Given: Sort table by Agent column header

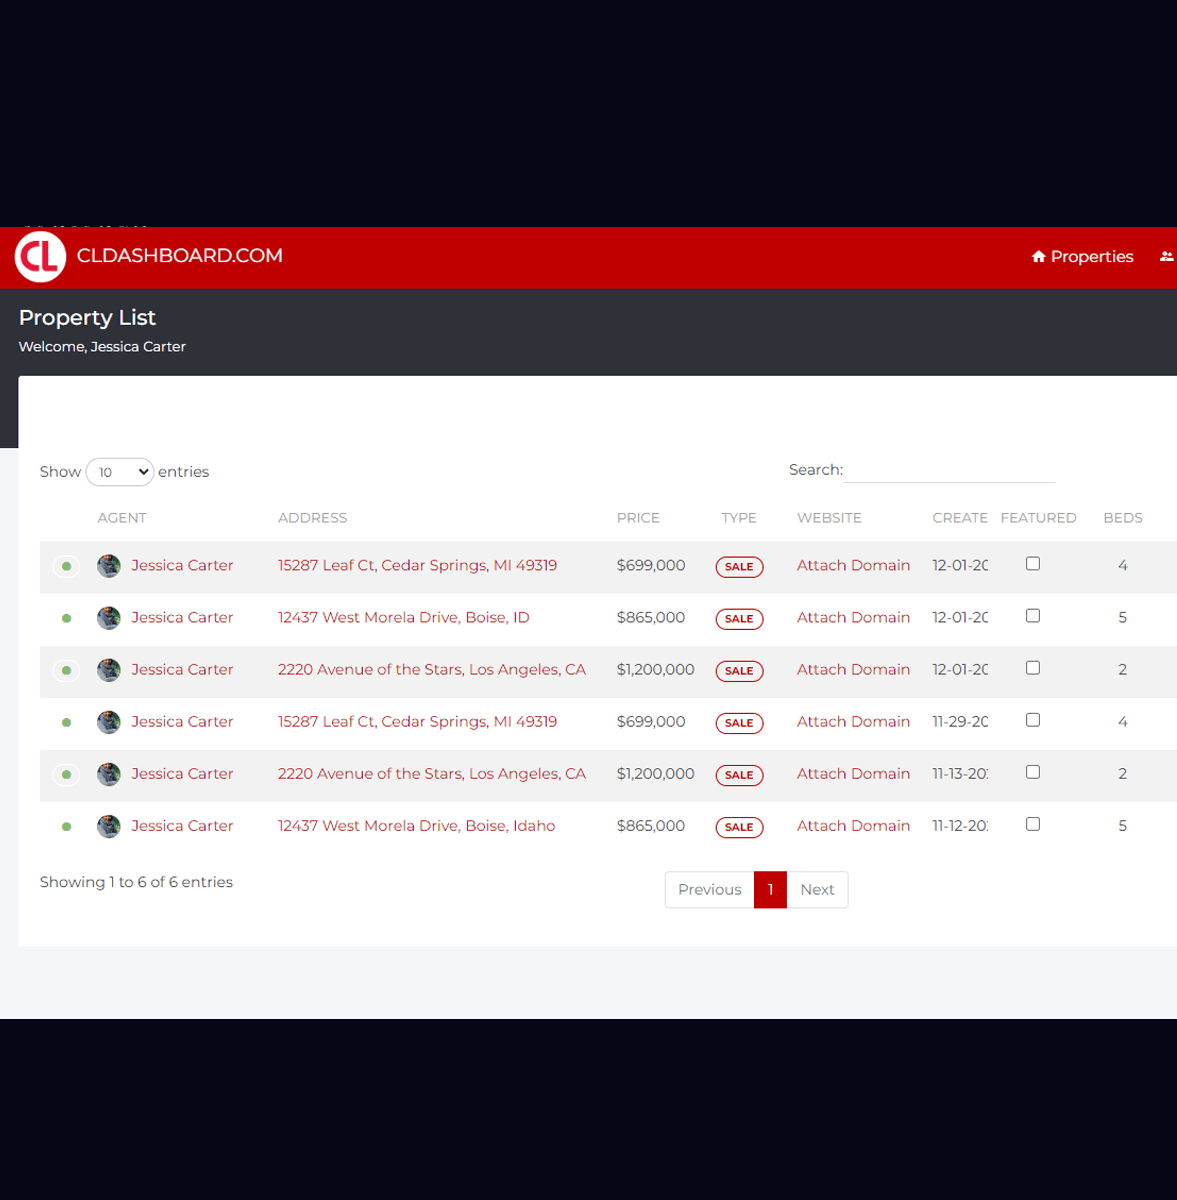Looking at the screenshot, I should click(x=122, y=518).
